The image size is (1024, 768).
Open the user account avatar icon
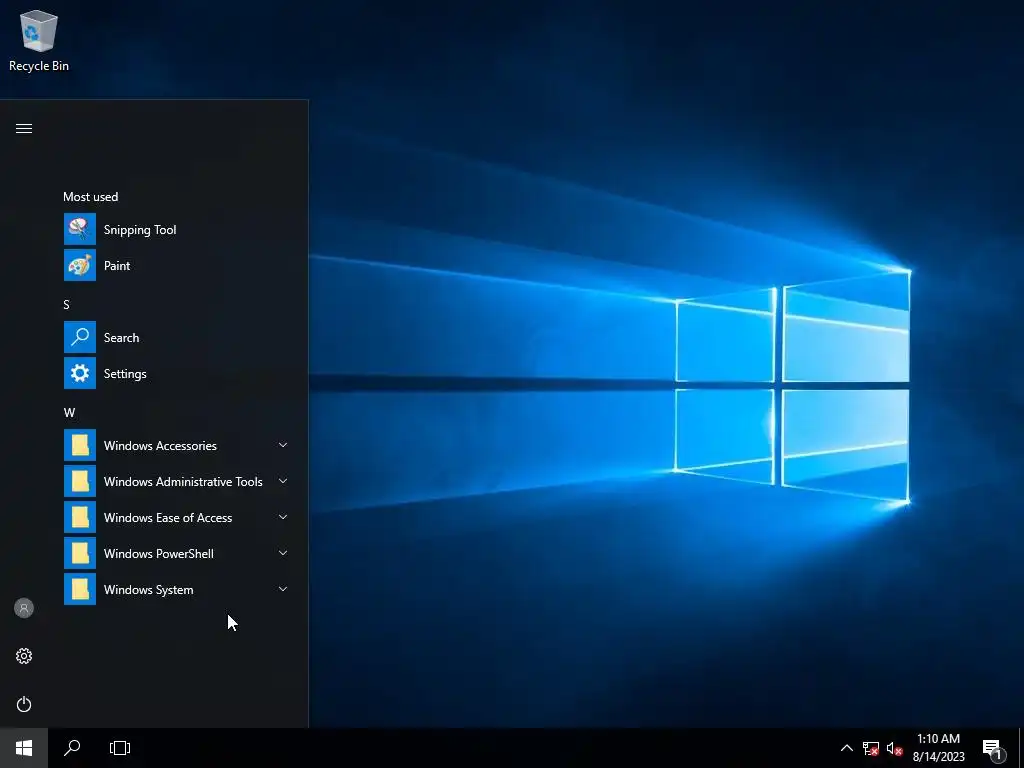[x=24, y=608]
